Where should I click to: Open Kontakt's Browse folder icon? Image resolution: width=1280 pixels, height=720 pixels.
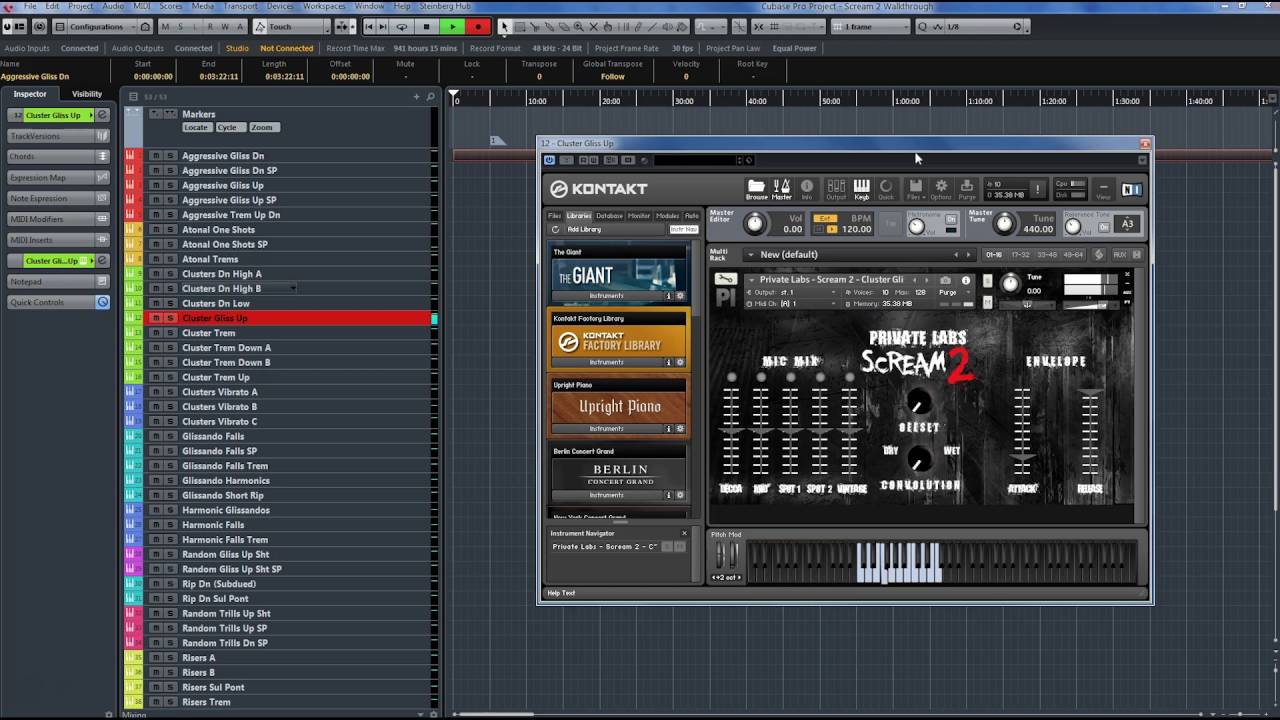pos(756,189)
